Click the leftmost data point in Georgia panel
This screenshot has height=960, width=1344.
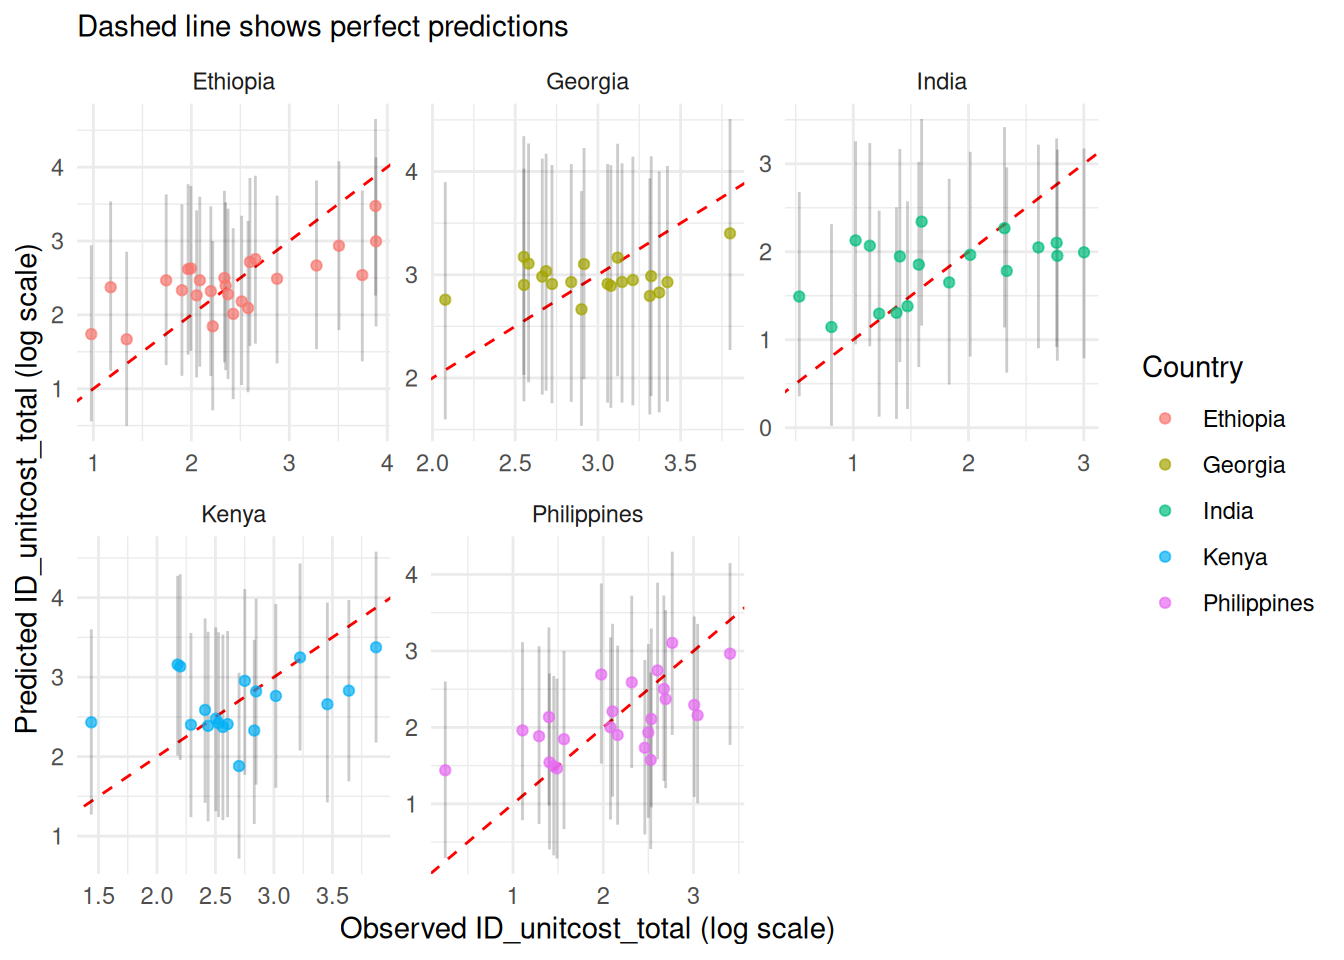click(445, 300)
